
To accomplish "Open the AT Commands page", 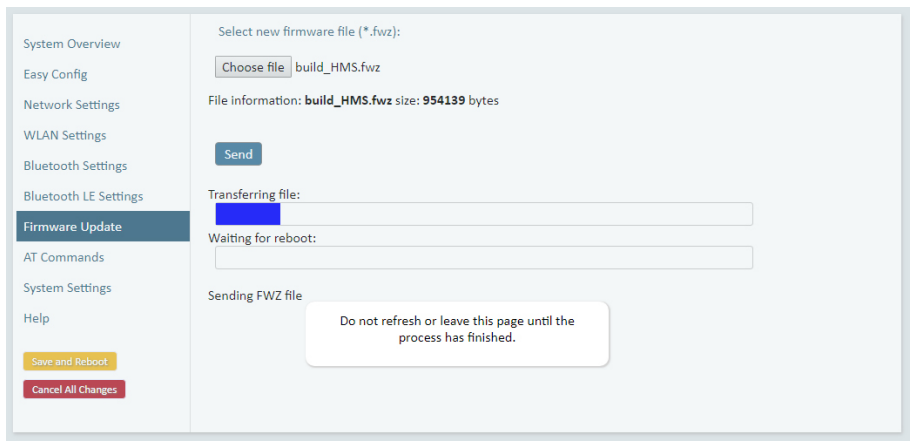I will (x=63, y=258).
